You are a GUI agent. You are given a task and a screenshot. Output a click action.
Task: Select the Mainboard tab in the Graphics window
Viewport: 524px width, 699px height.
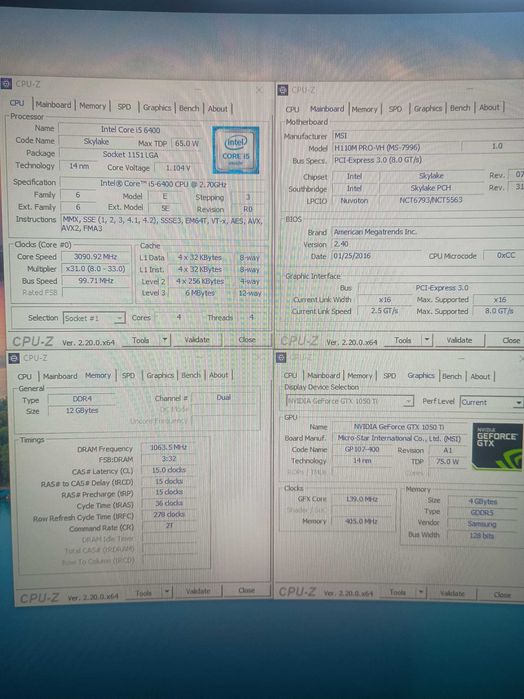[324, 376]
